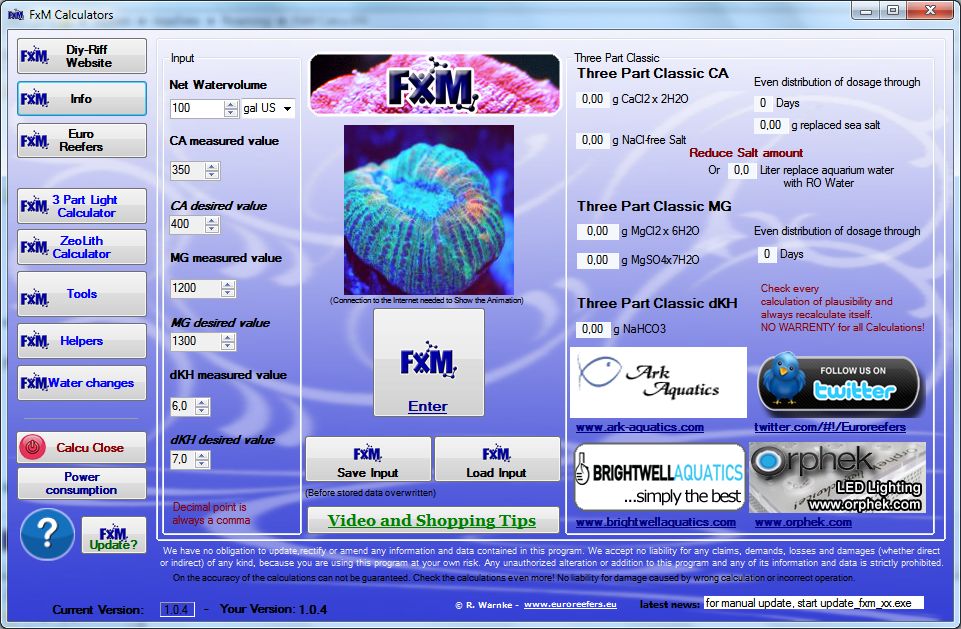Click the FxM Calculators title bar icon

coord(15,15)
